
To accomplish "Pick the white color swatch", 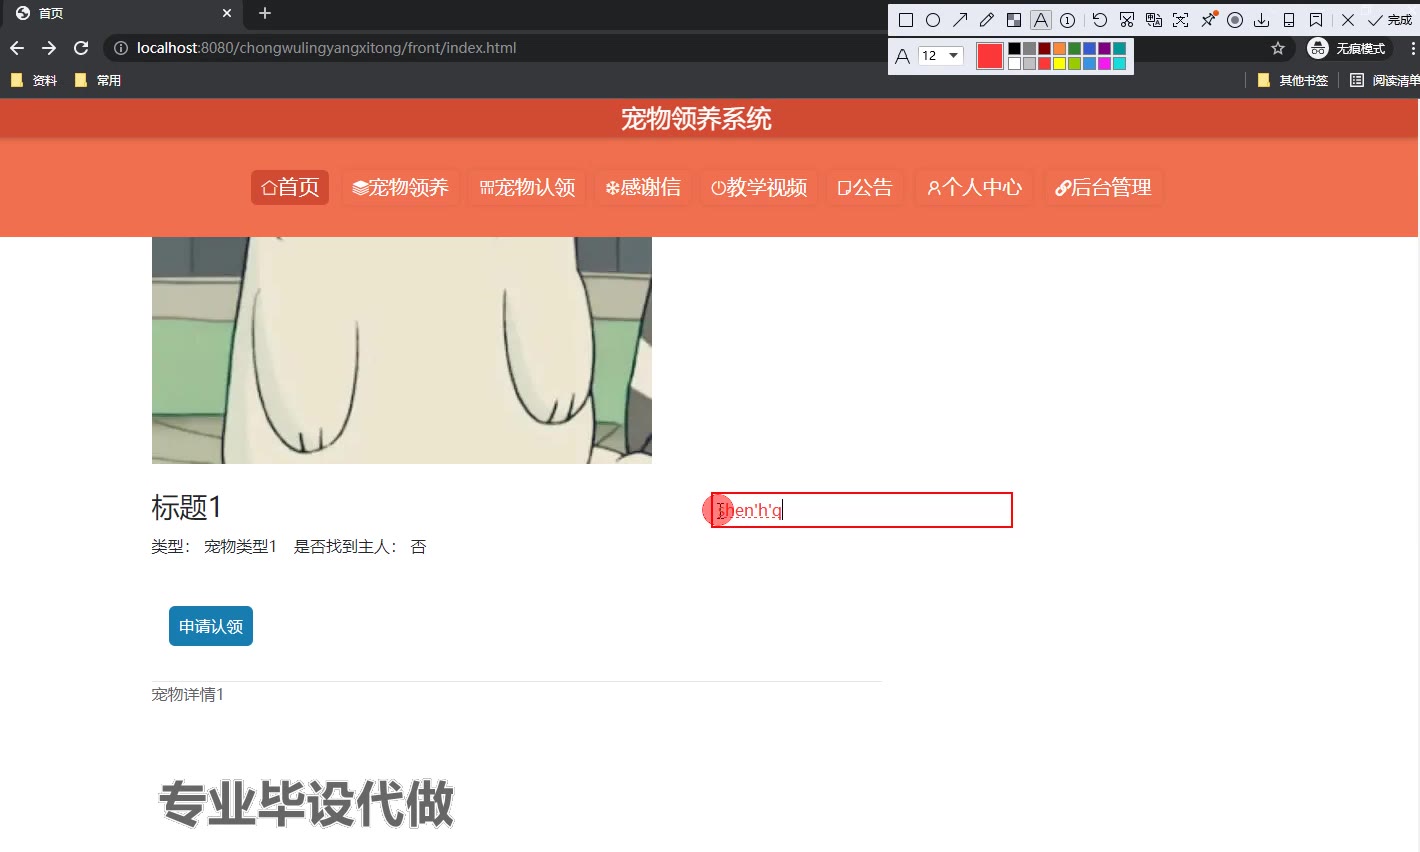I will 1014,63.
